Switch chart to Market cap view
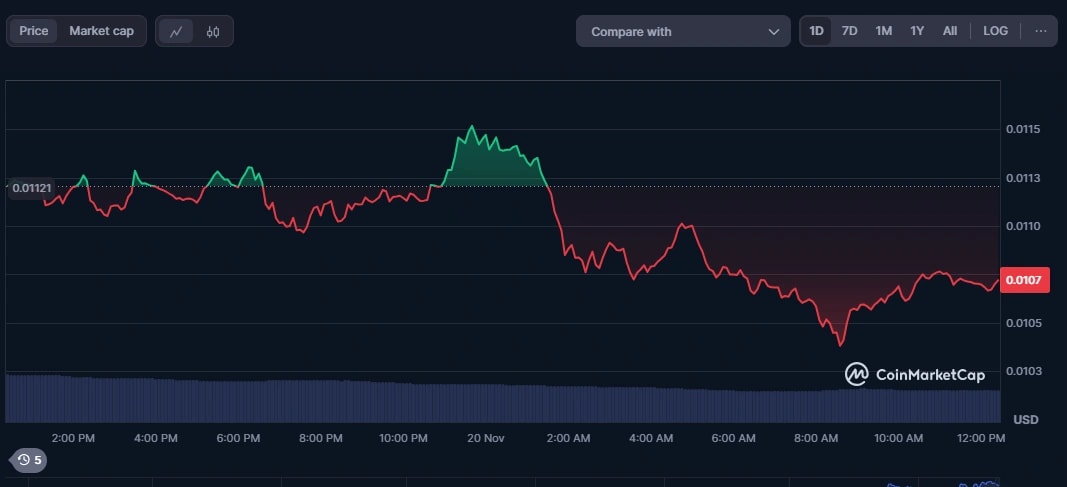 coord(101,31)
